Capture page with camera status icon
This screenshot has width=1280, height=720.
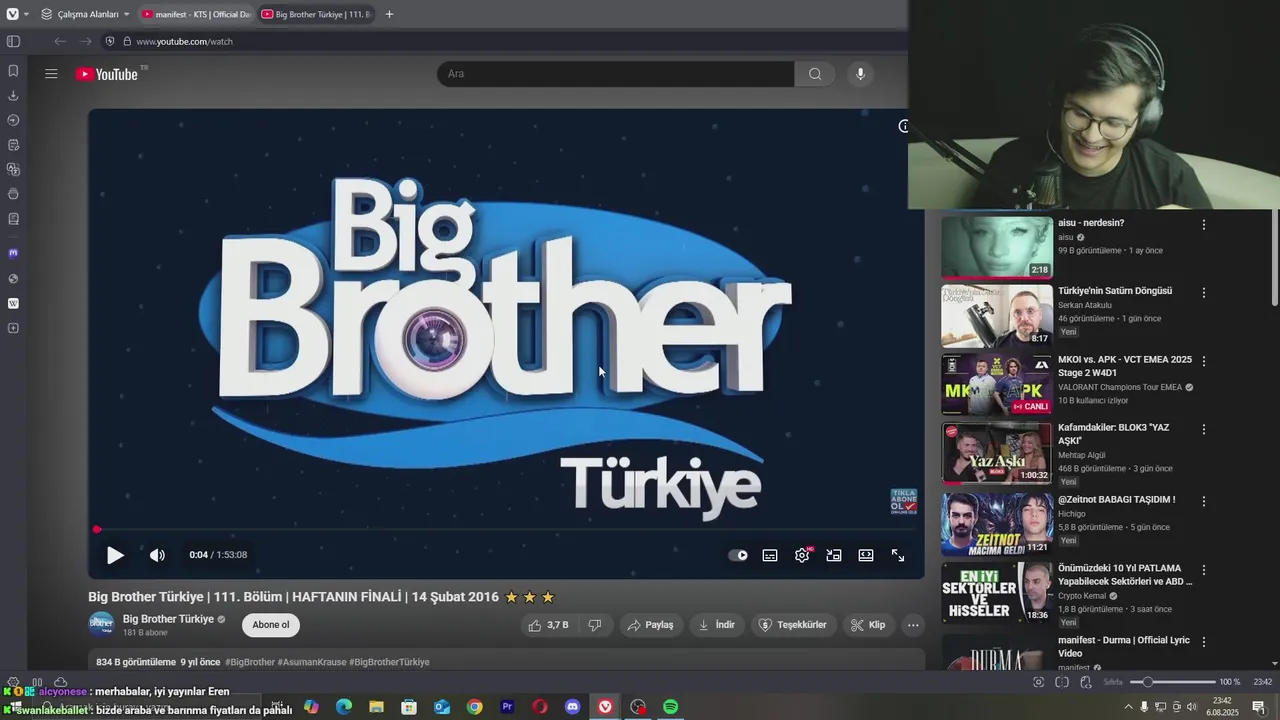(x=1039, y=682)
